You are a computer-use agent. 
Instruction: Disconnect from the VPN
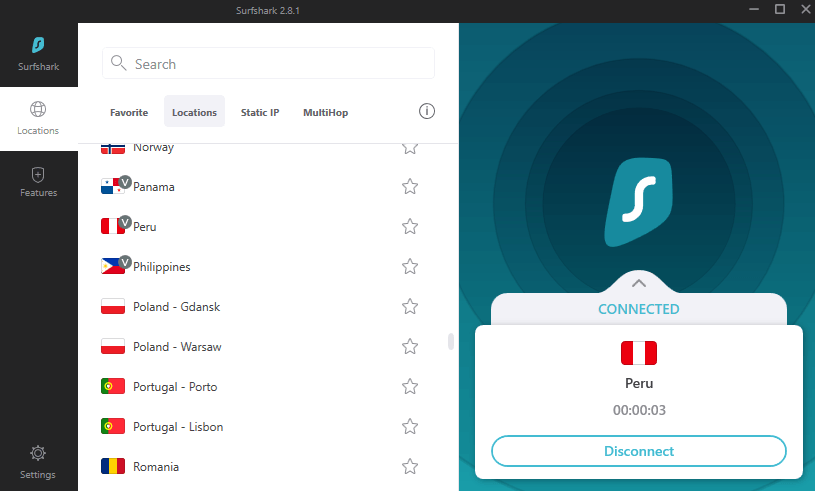pos(639,451)
